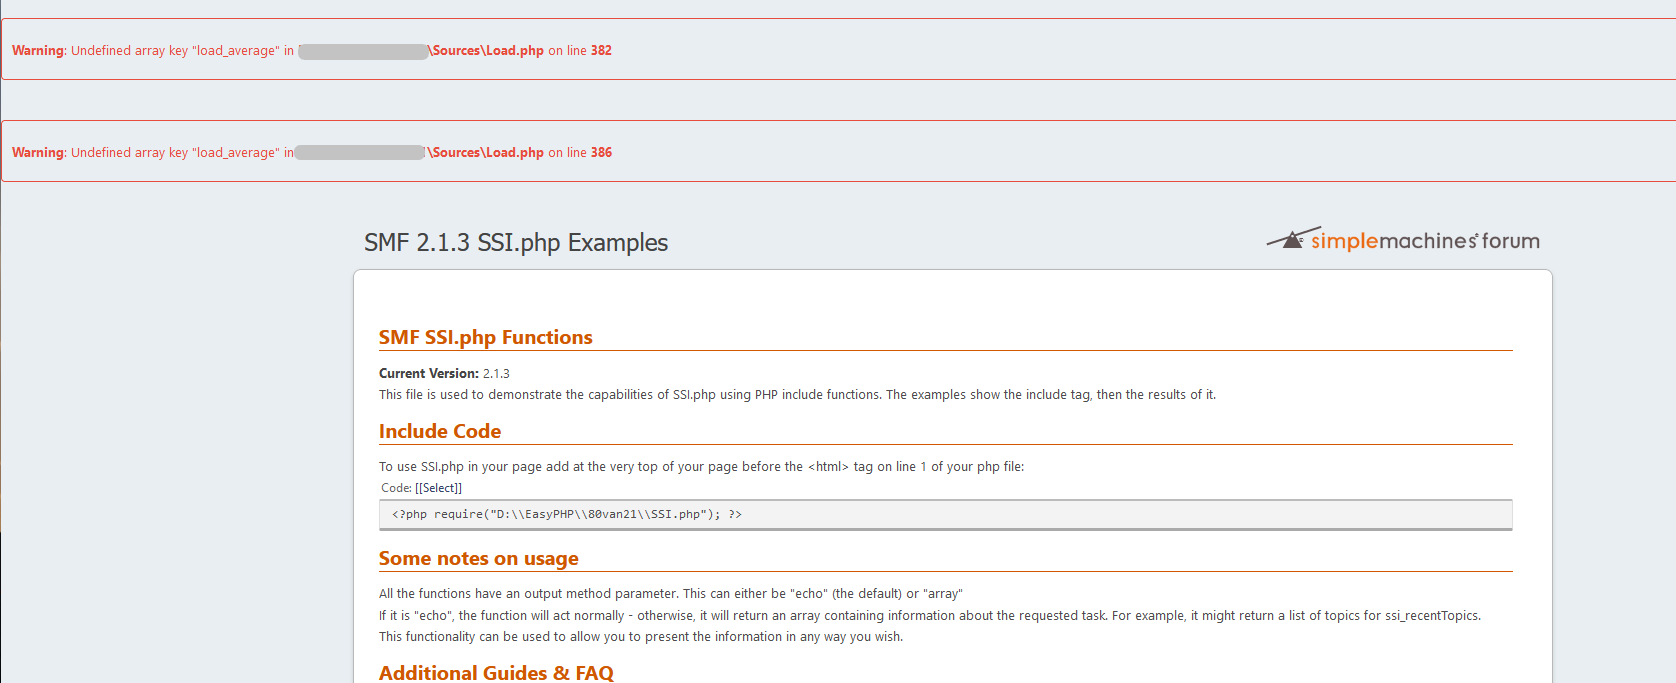Image resolution: width=1676 pixels, height=683 pixels.
Task: Click the "Additional Guides & FAQ" heading
Action: click(496, 672)
